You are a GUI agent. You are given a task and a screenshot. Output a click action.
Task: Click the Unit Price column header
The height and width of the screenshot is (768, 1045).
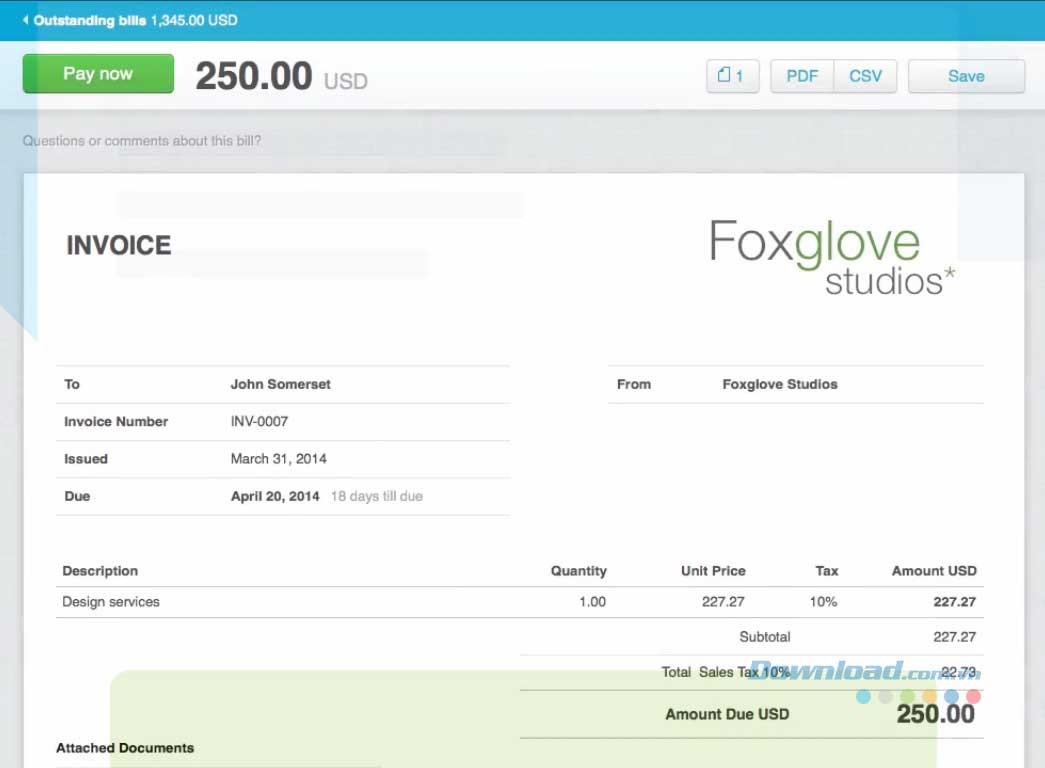713,571
